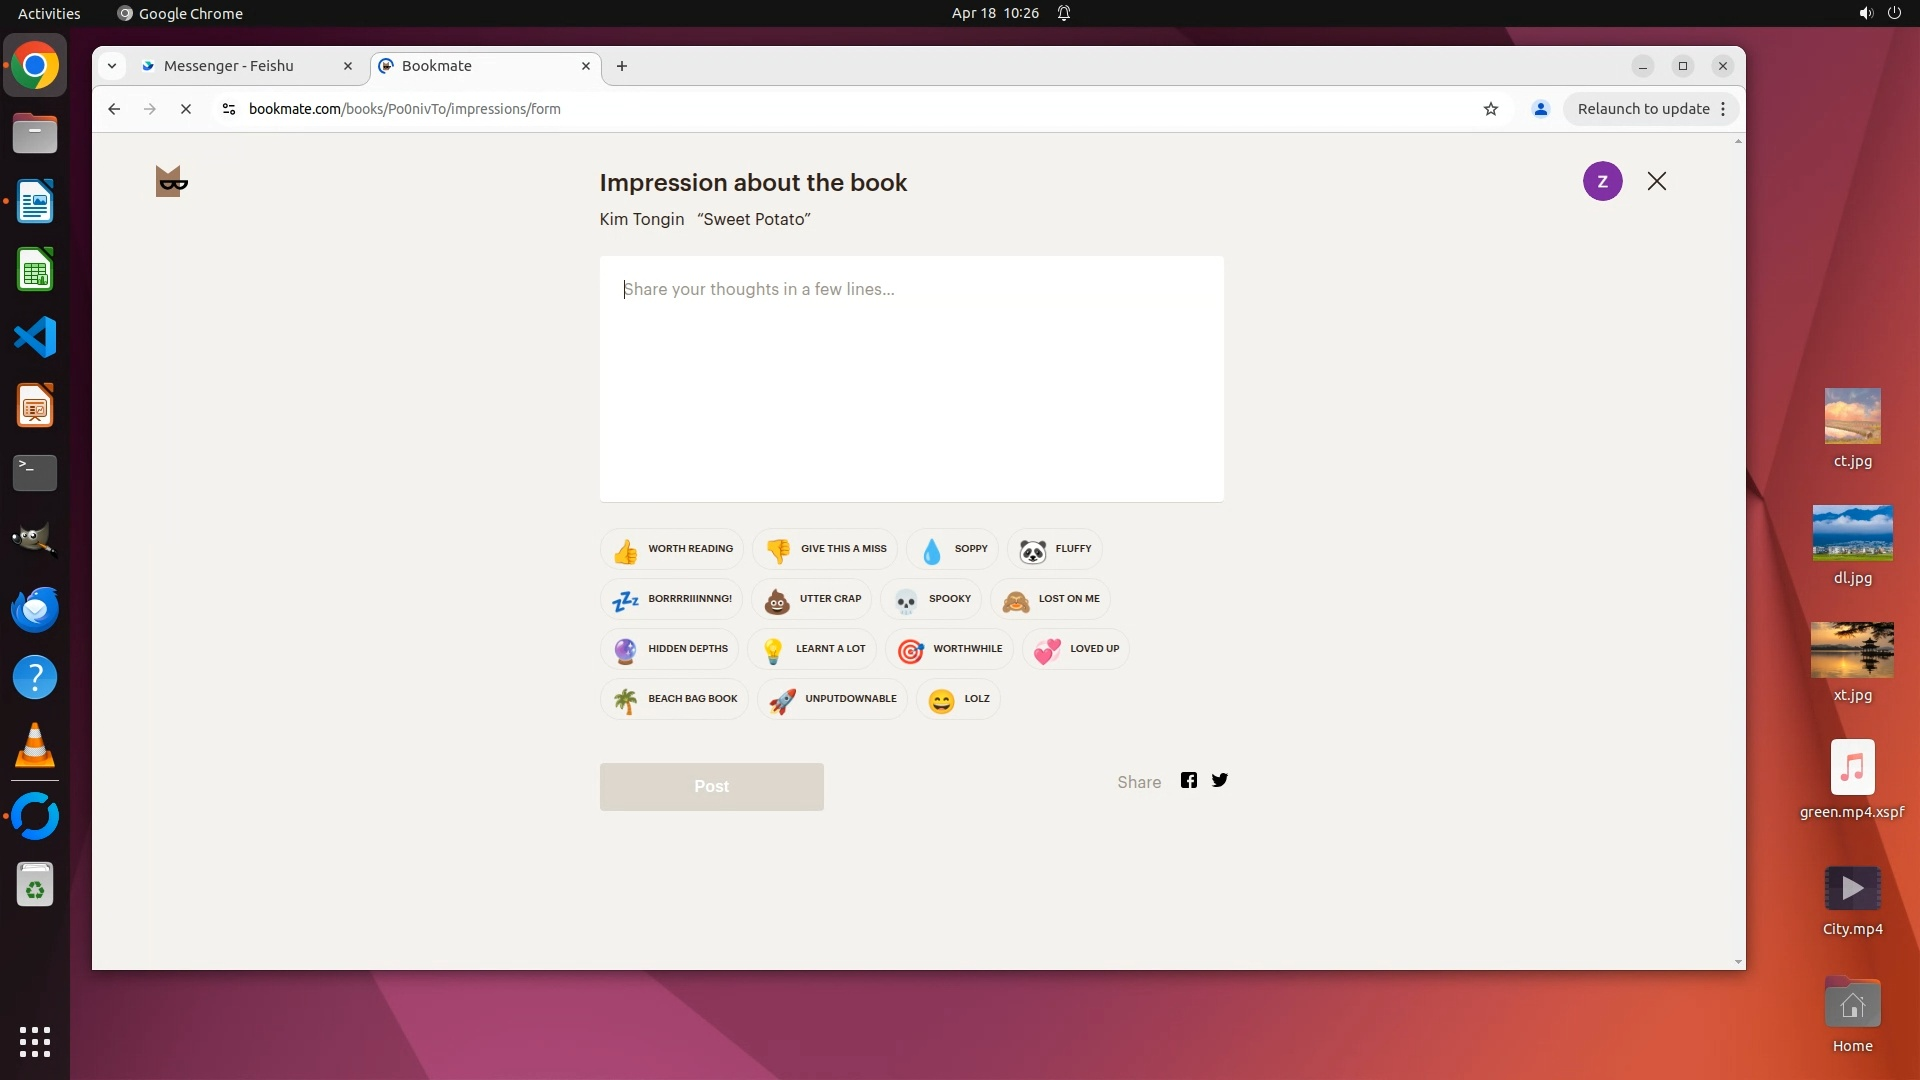Screen dimensions: 1920x1080
Task: Close the impression form with X
Action: [x=1657, y=181]
